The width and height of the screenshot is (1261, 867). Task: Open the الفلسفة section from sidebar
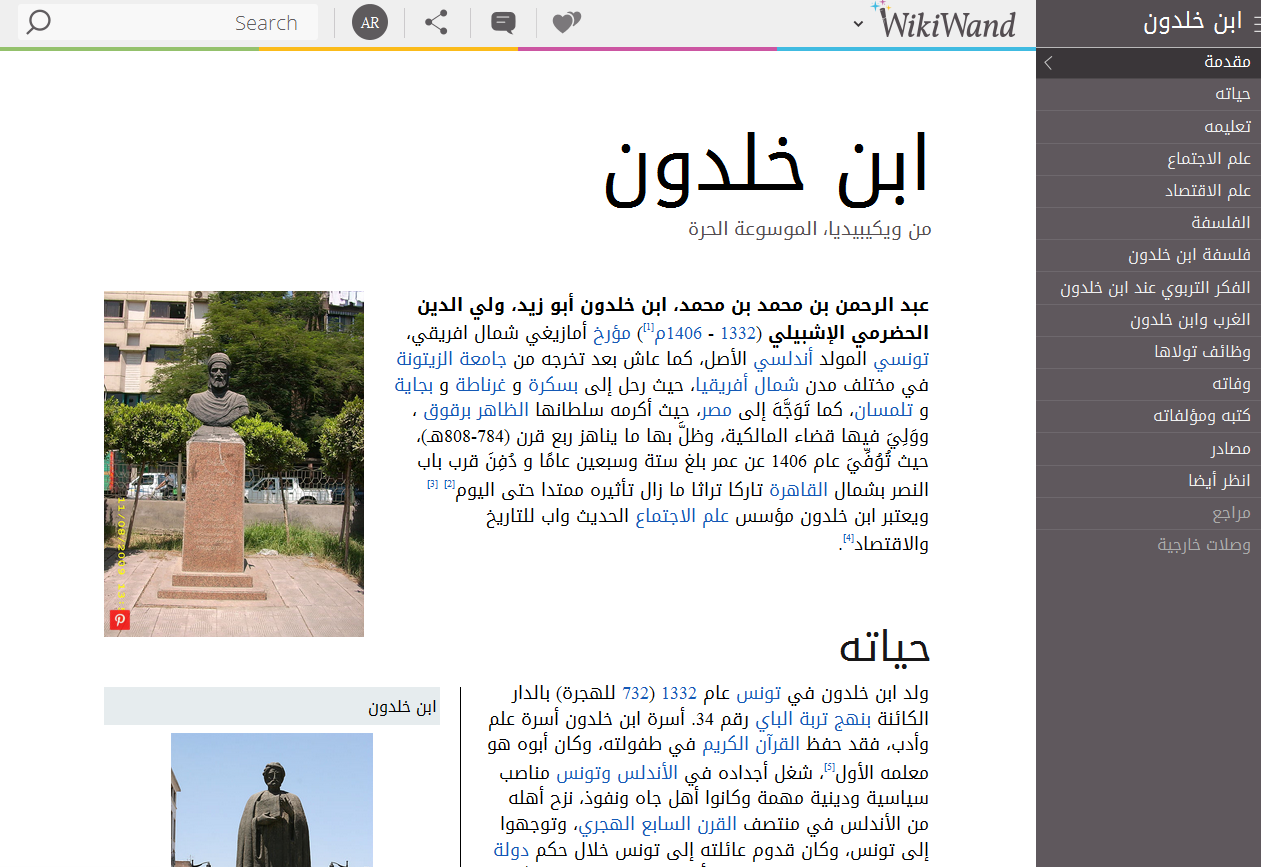(1221, 223)
